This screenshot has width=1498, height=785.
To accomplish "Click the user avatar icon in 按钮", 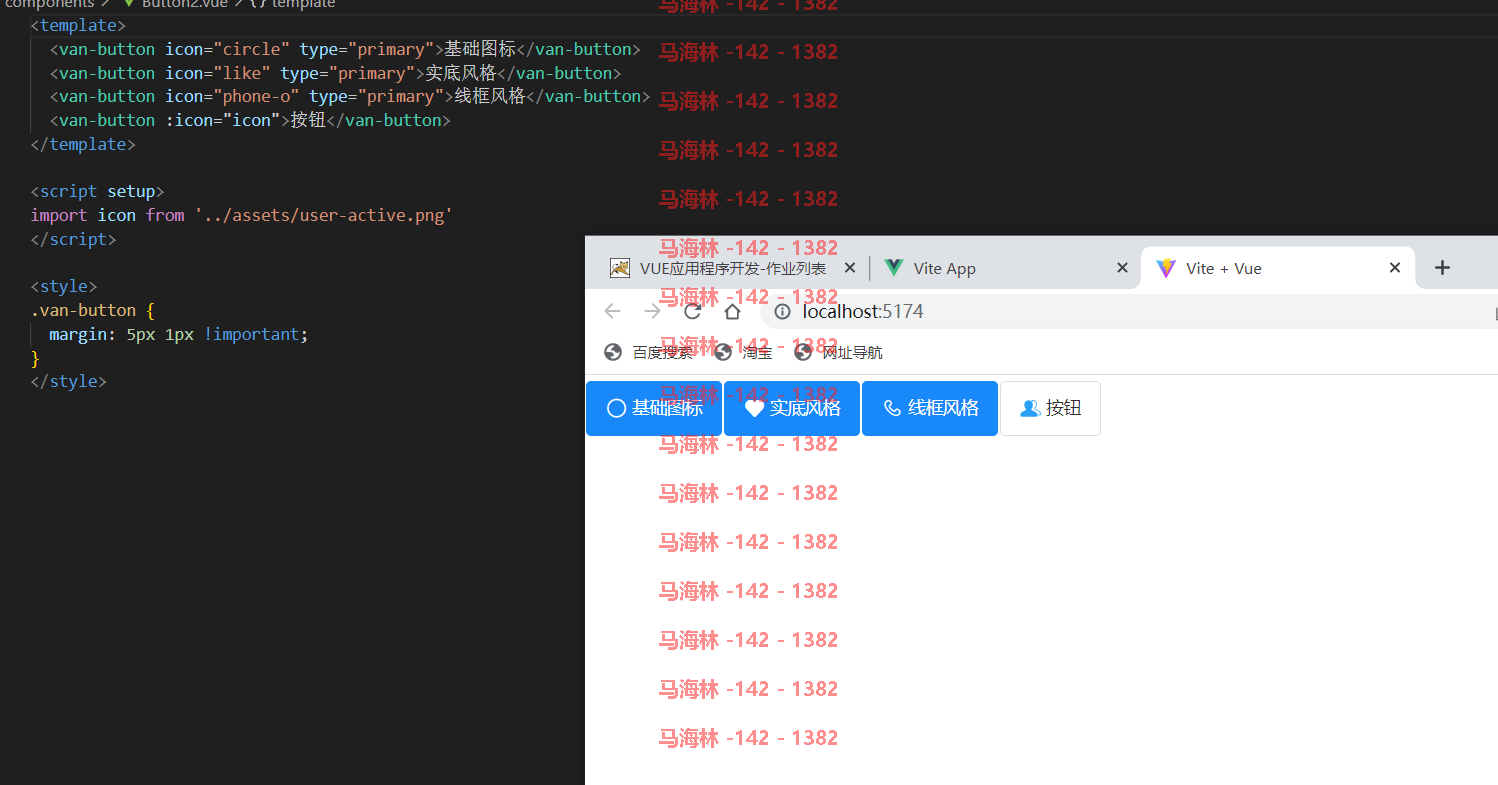I will point(1030,408).
